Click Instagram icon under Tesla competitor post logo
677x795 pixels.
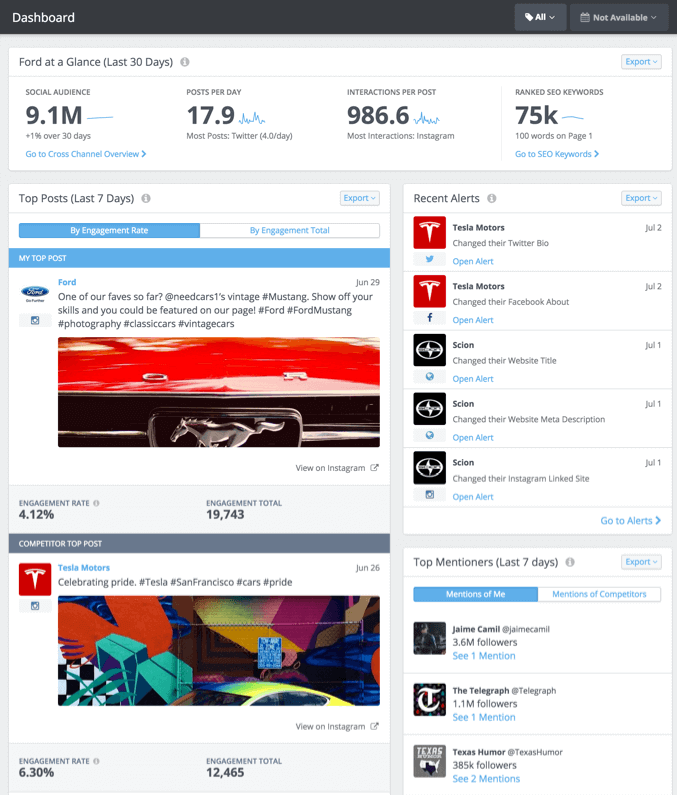click(35, 606)
